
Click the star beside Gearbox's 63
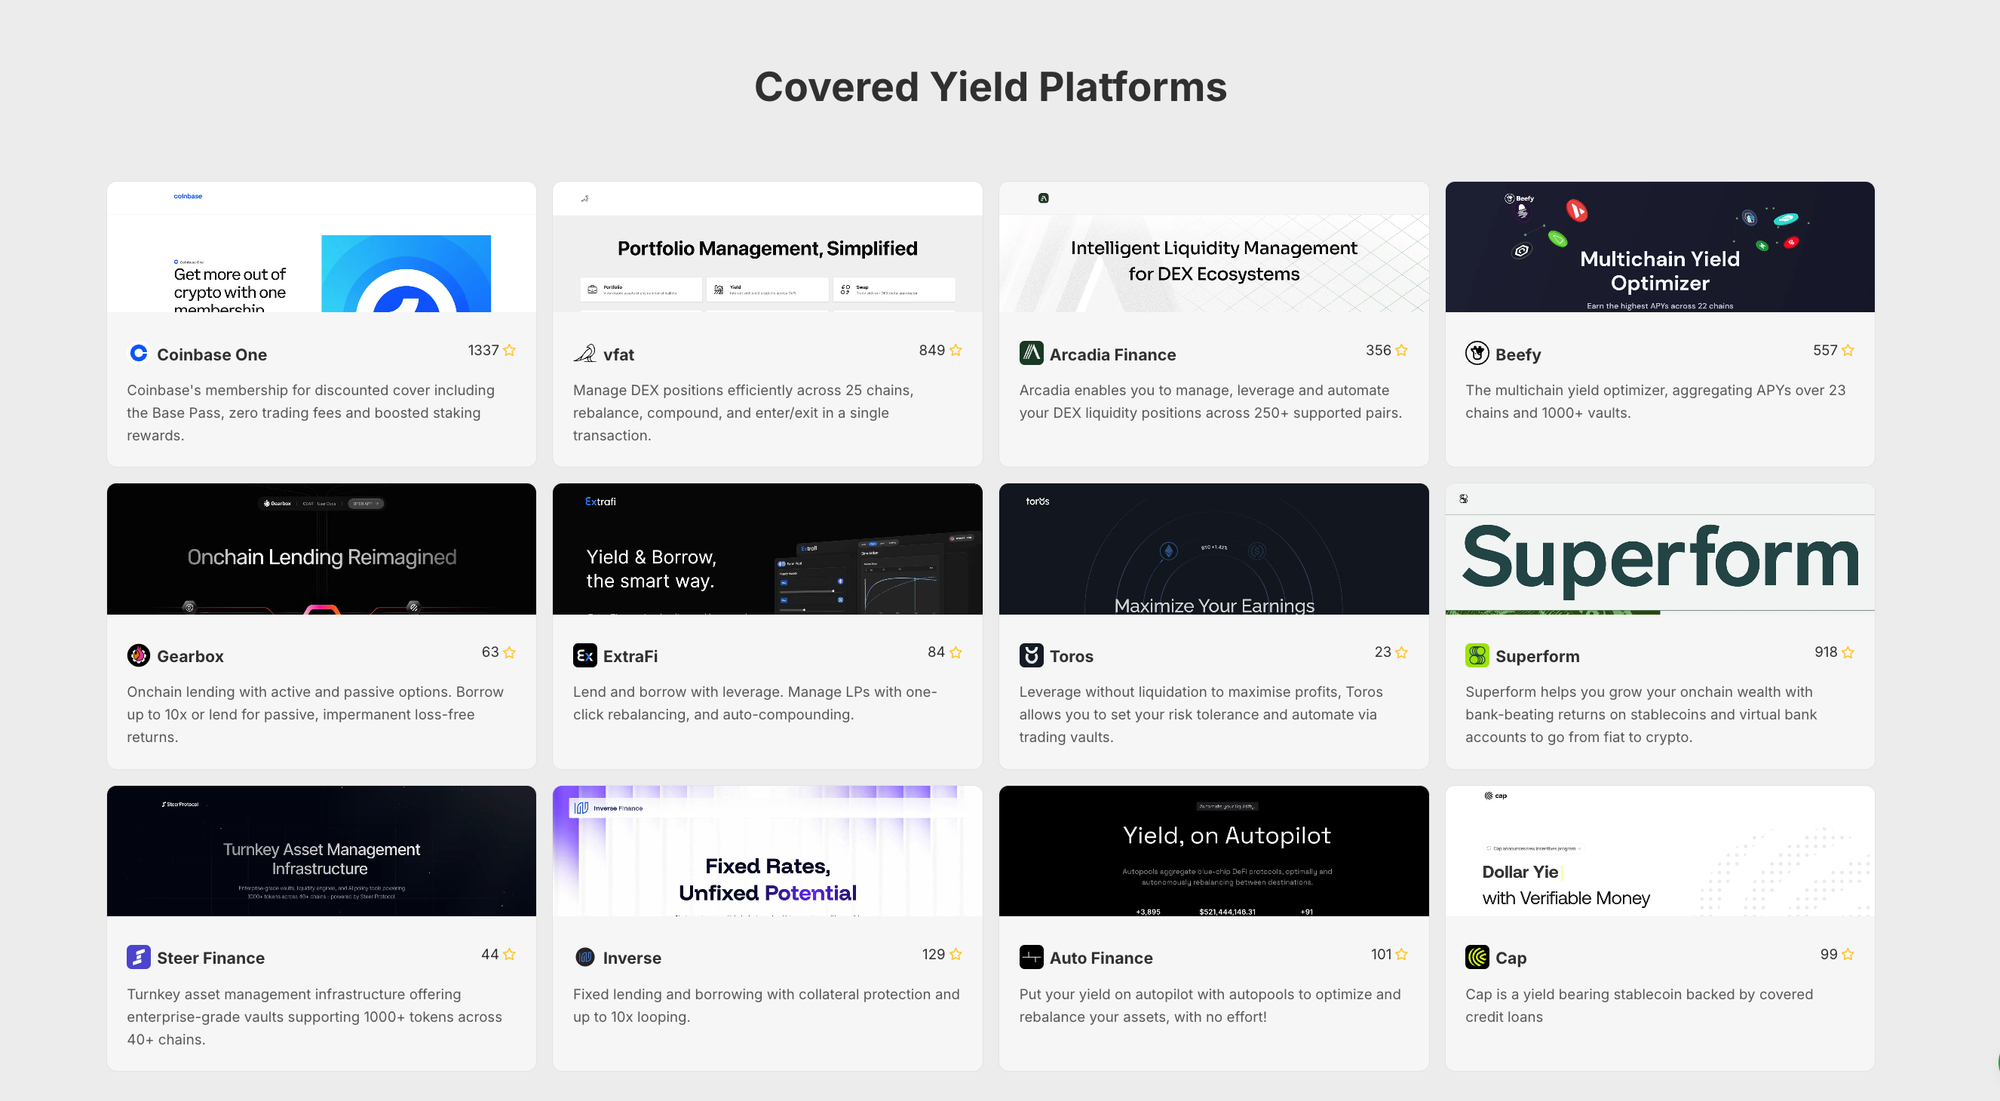coord(509,652)
